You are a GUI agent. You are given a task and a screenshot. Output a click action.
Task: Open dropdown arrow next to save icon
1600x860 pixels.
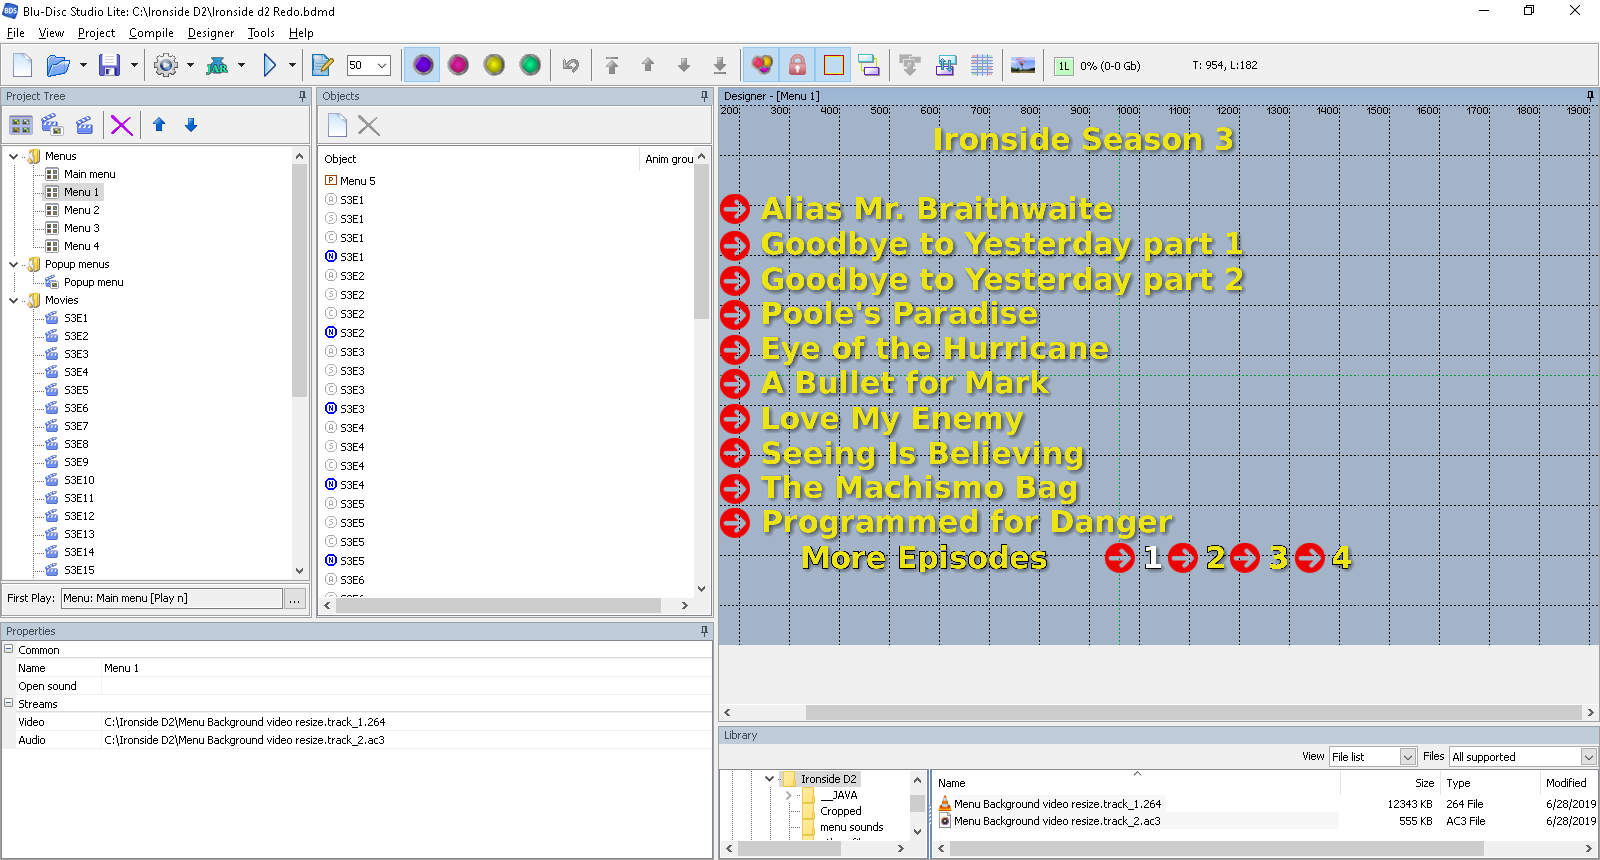click(134, 66)
